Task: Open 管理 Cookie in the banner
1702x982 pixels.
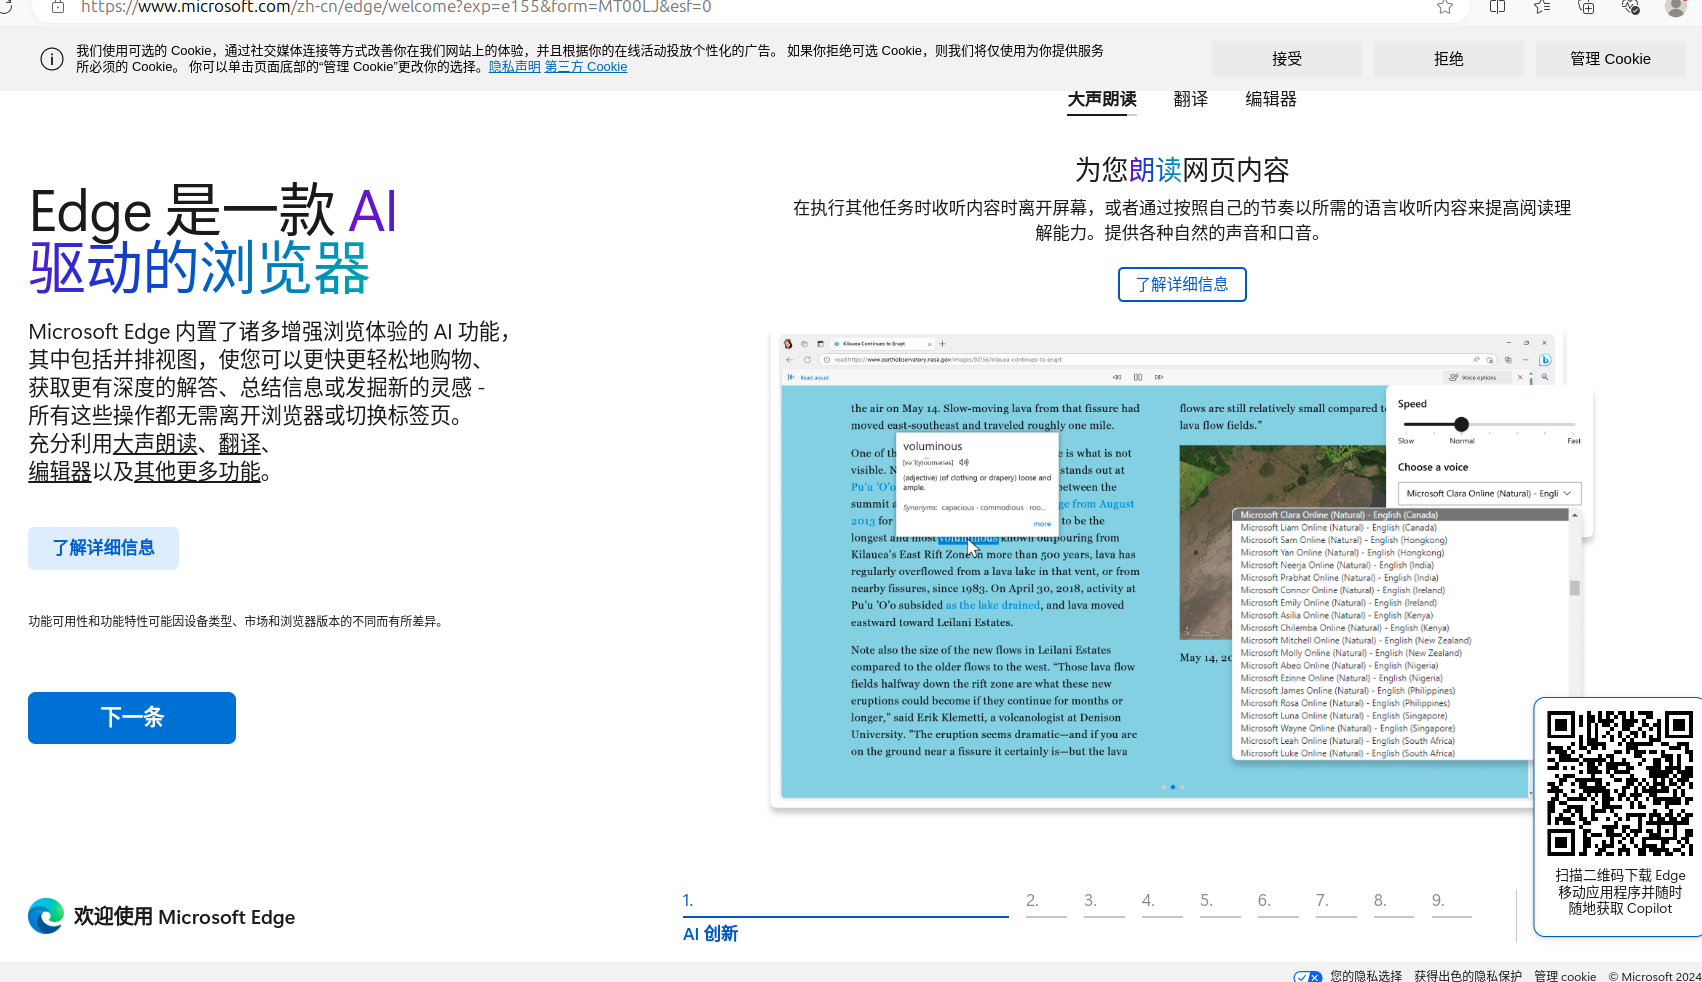Action: 1610,59
